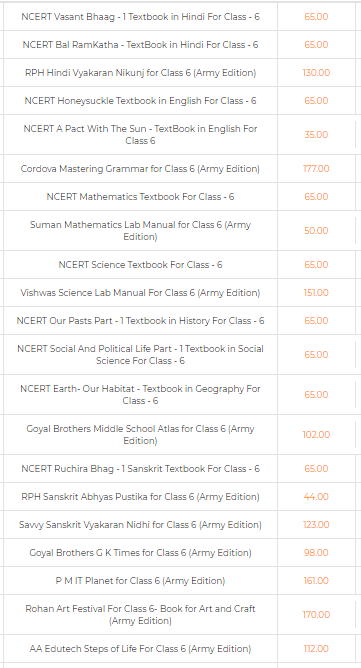Screen dimensions: 361x668
Task: Open Rohan Art Festival art and craft book
Action: [140, 615]
